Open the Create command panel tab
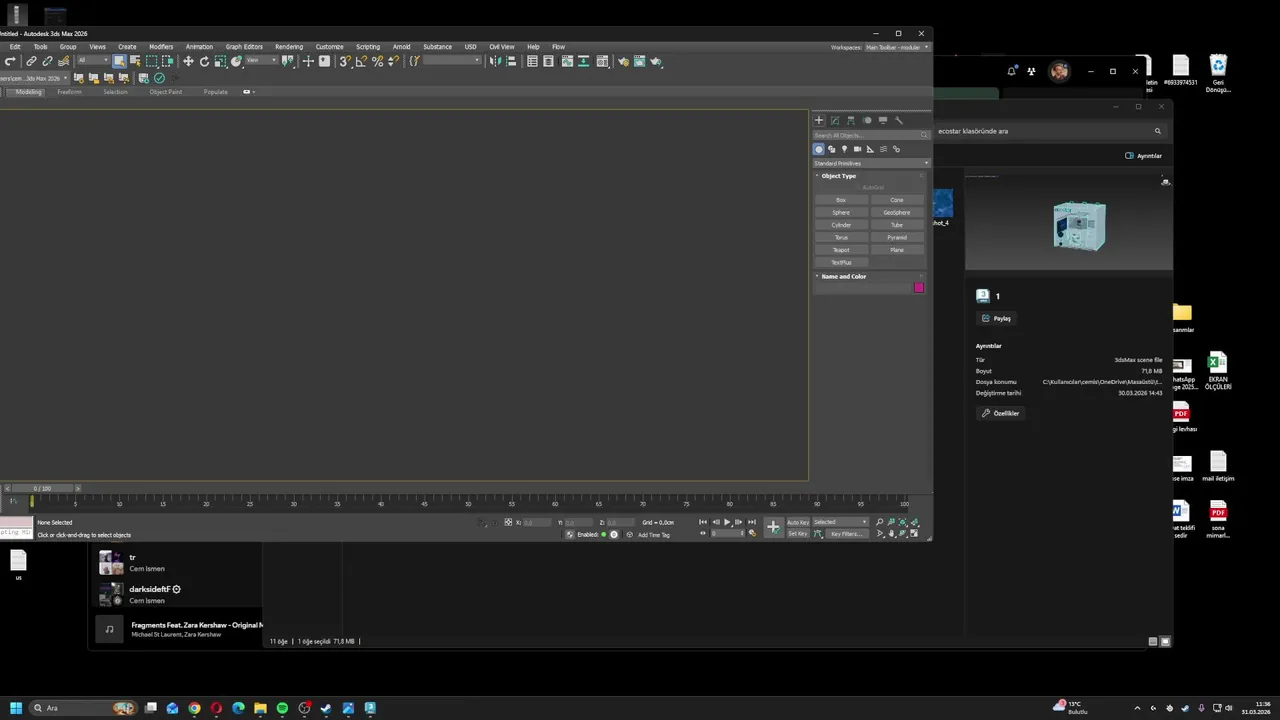This screenshot has height=720, width=1280. tap(819, 120)
